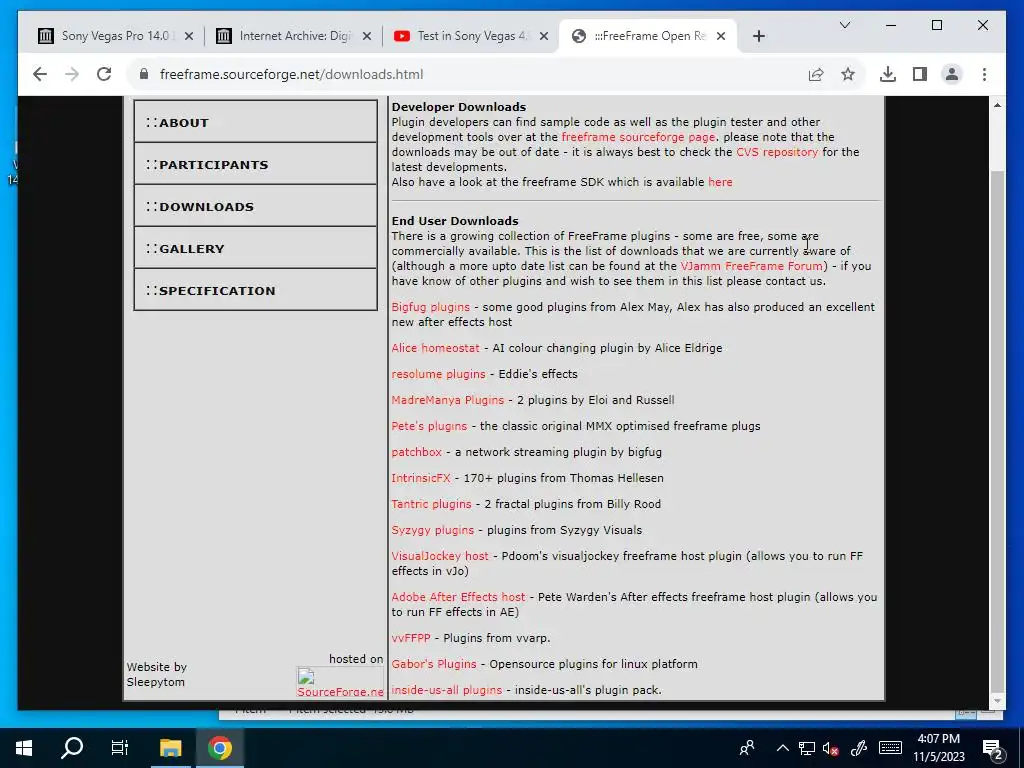Click the SDK 'here' link
This screenshot has height=768, width=1024.
pyautogui.click(x=720, y=182)
